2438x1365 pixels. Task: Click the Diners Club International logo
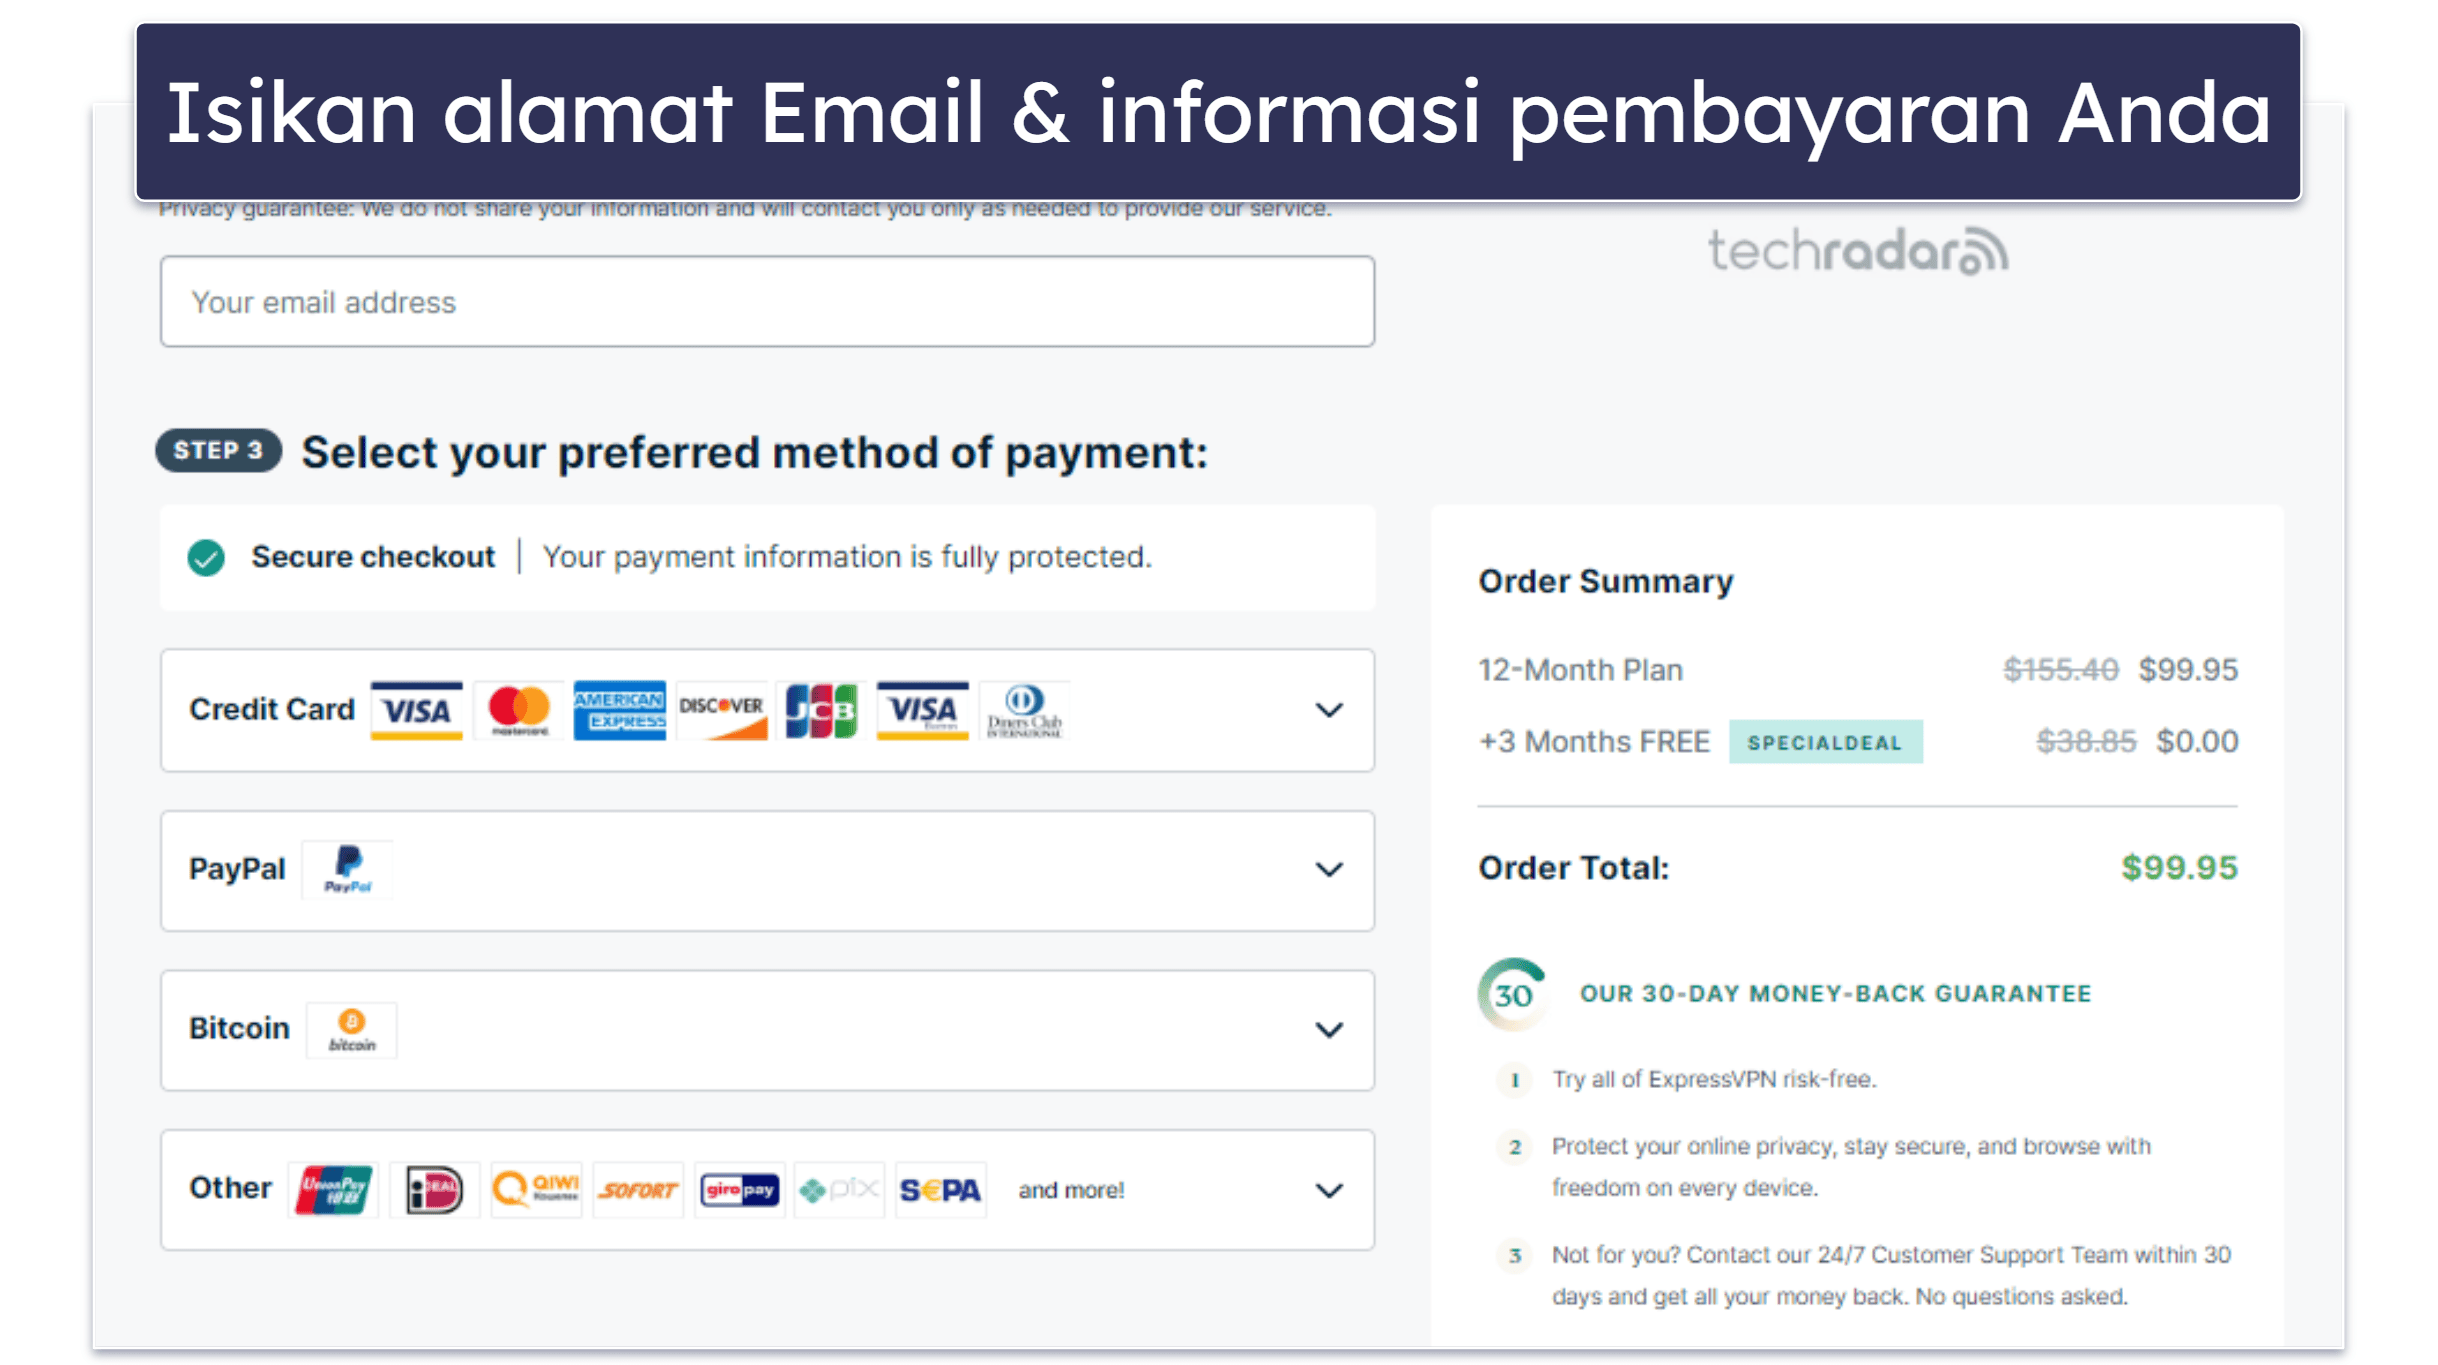(x=1024, y=710)
